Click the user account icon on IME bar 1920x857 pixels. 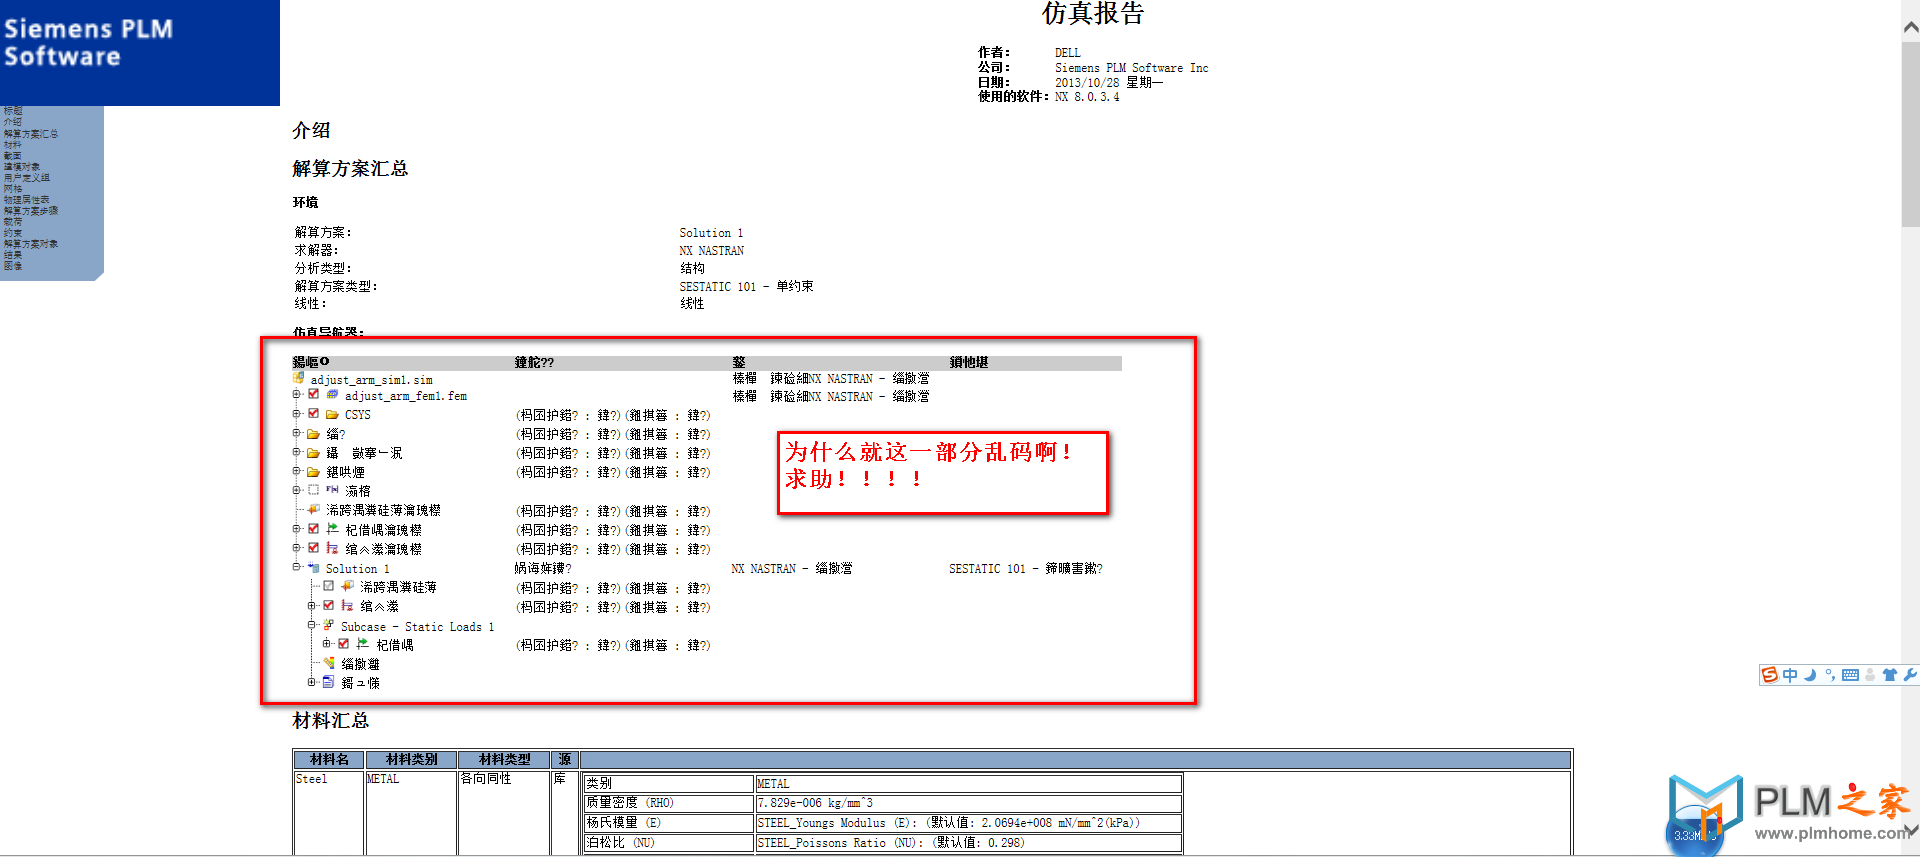coord(1870,675)
